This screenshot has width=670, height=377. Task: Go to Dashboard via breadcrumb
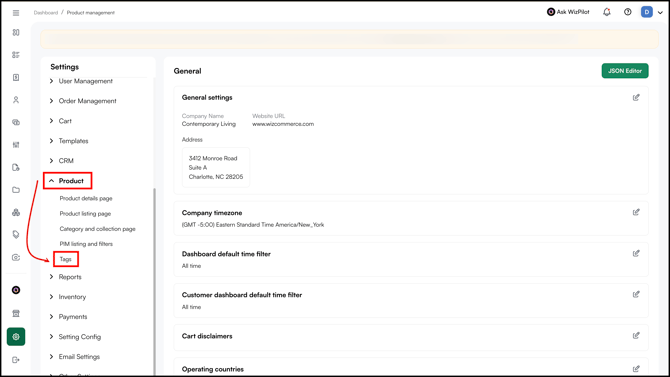[x=46, y=13]
